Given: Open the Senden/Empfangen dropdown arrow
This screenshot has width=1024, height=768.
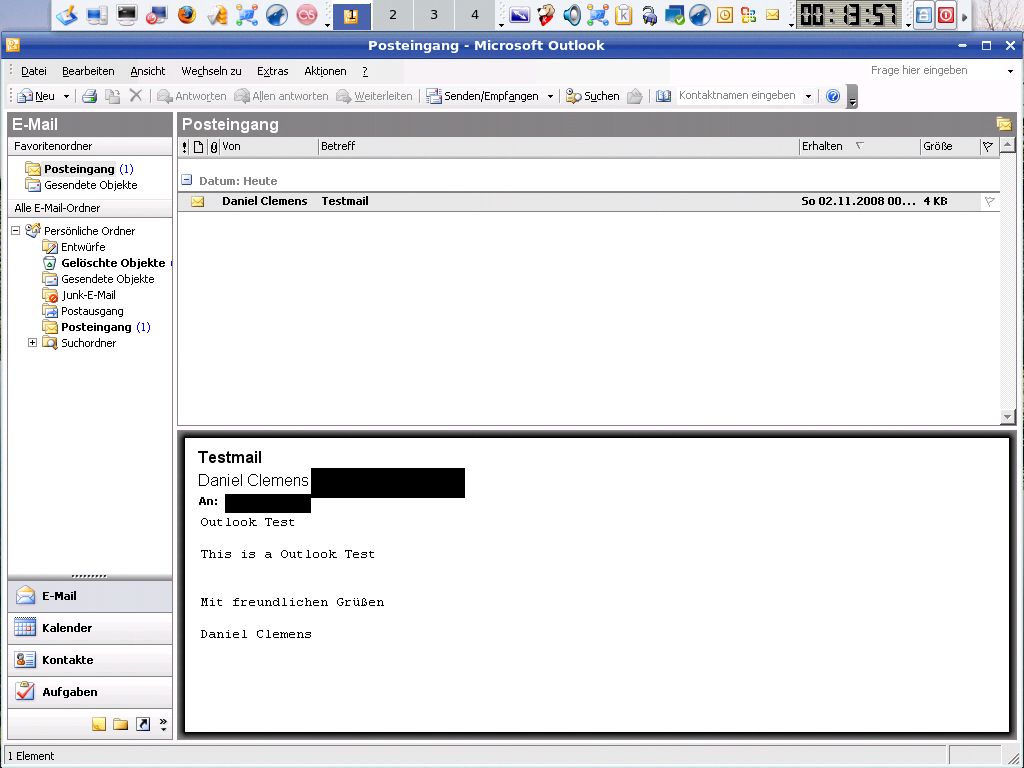Looking at the screenshot, I should (x=548, y=95).
